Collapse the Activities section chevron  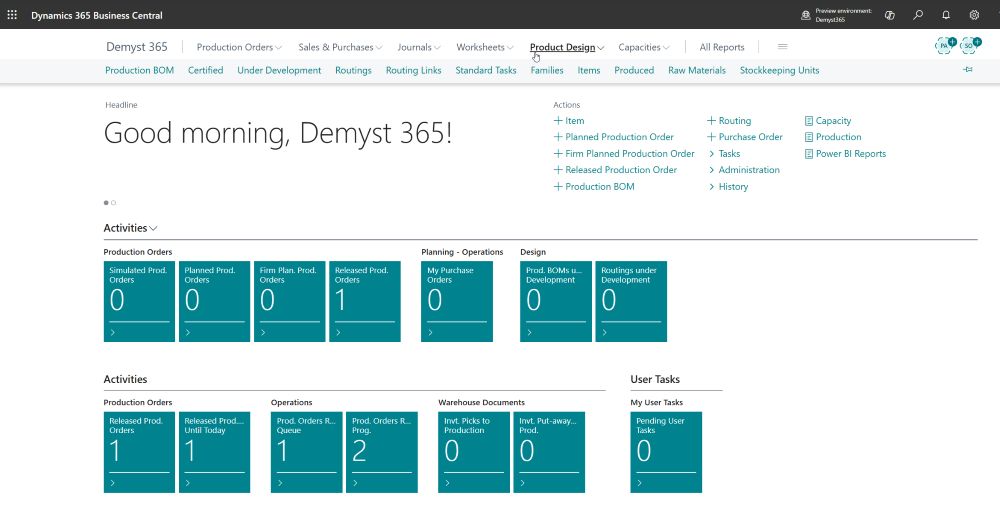(x=153, y=228)
